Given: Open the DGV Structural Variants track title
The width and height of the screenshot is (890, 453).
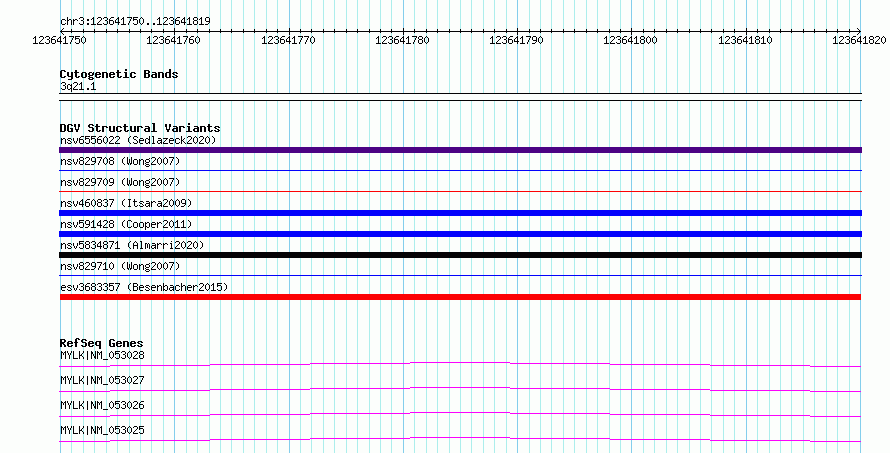Looking at the screenshot, I should (140, 128).
